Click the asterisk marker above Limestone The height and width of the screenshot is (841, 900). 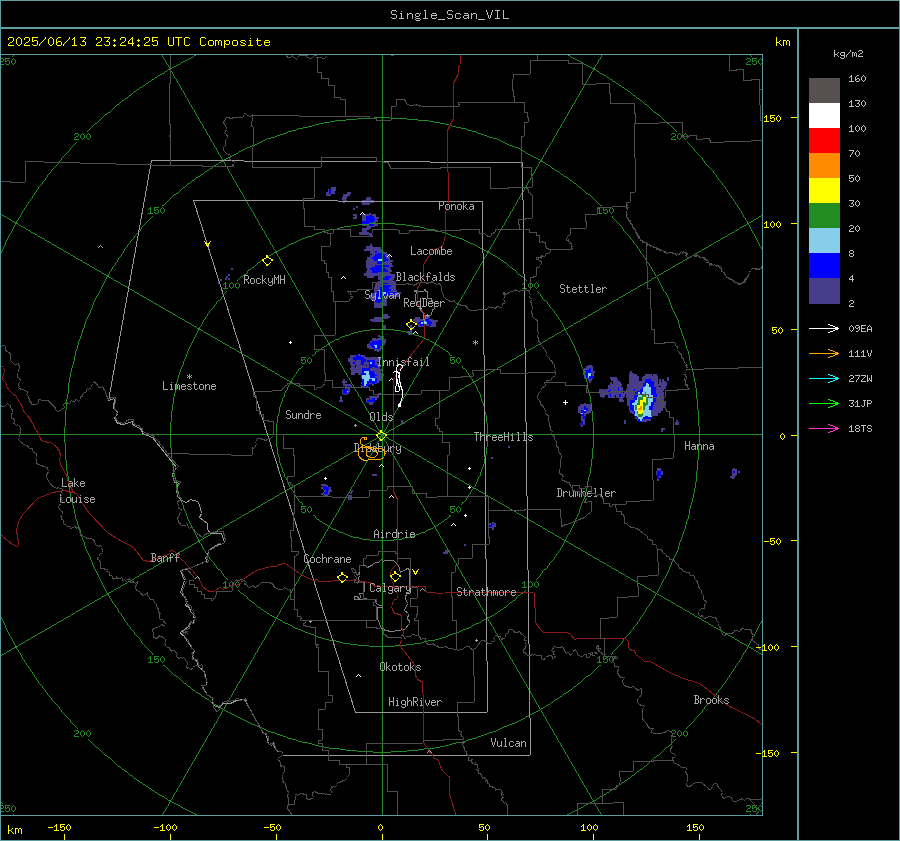coord(189,377)
